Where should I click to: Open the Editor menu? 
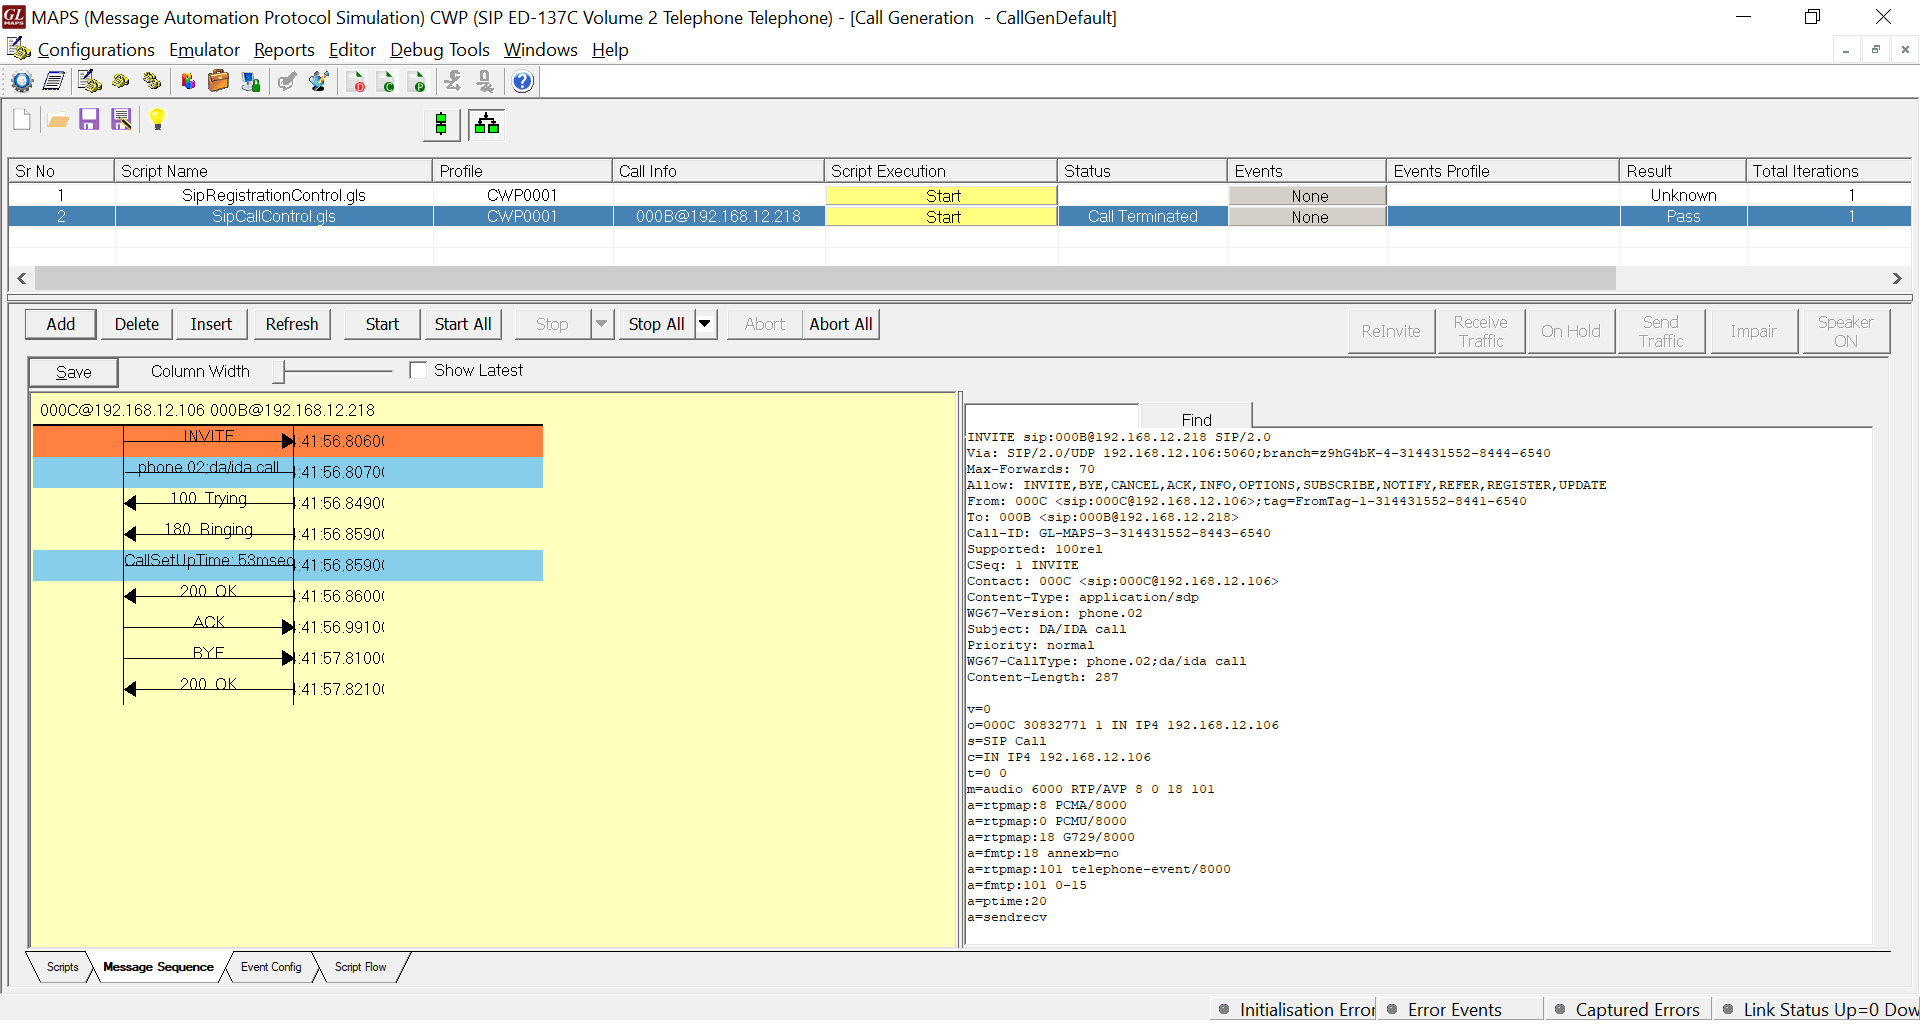[x=352, y=50]
